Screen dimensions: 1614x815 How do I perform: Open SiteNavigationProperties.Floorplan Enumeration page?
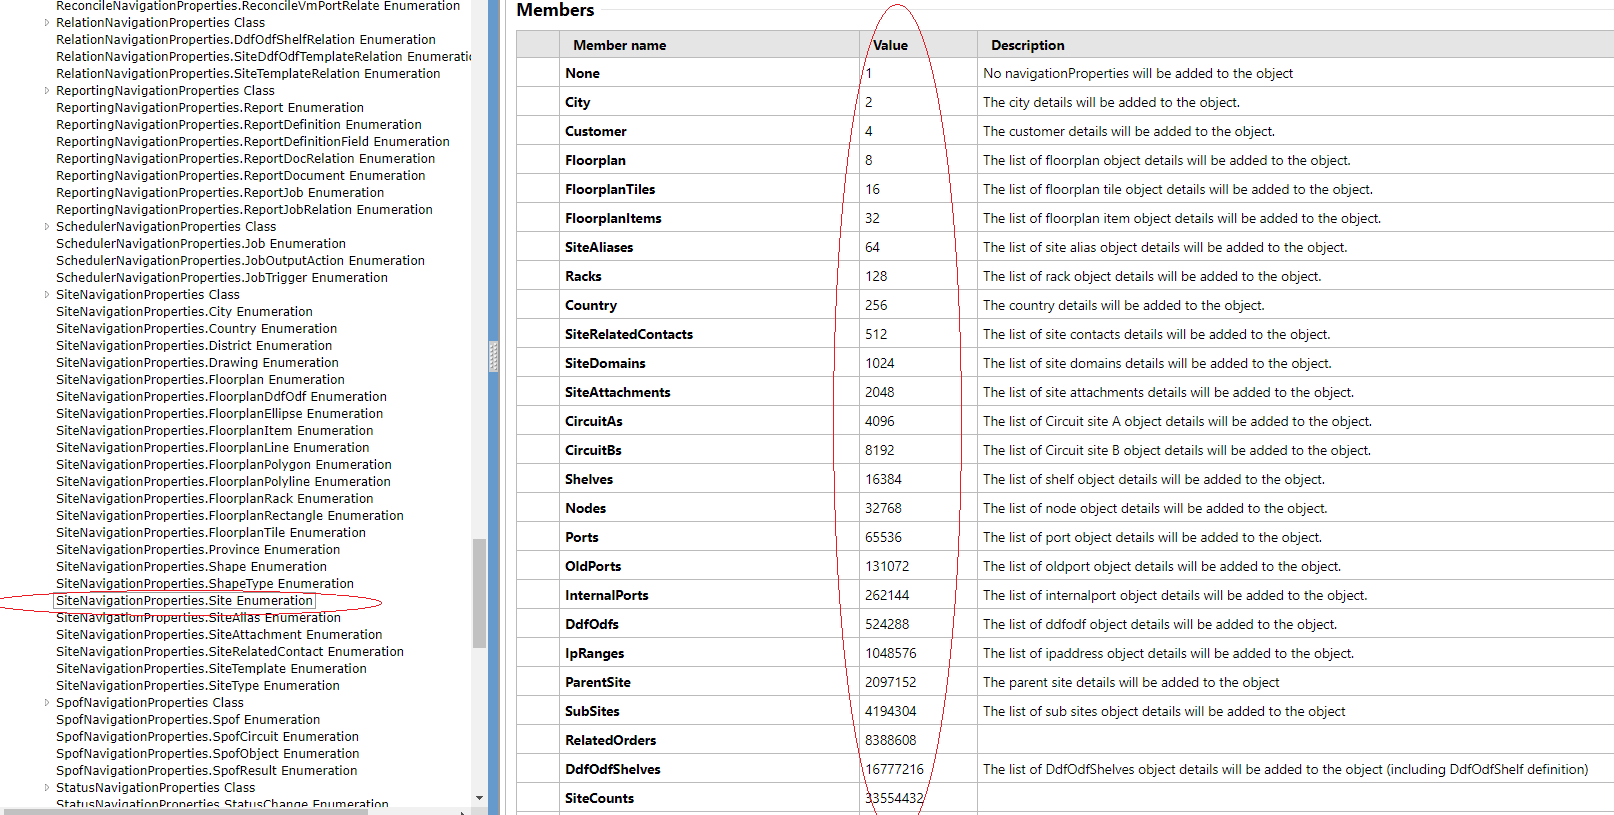(x=200, y=380)
